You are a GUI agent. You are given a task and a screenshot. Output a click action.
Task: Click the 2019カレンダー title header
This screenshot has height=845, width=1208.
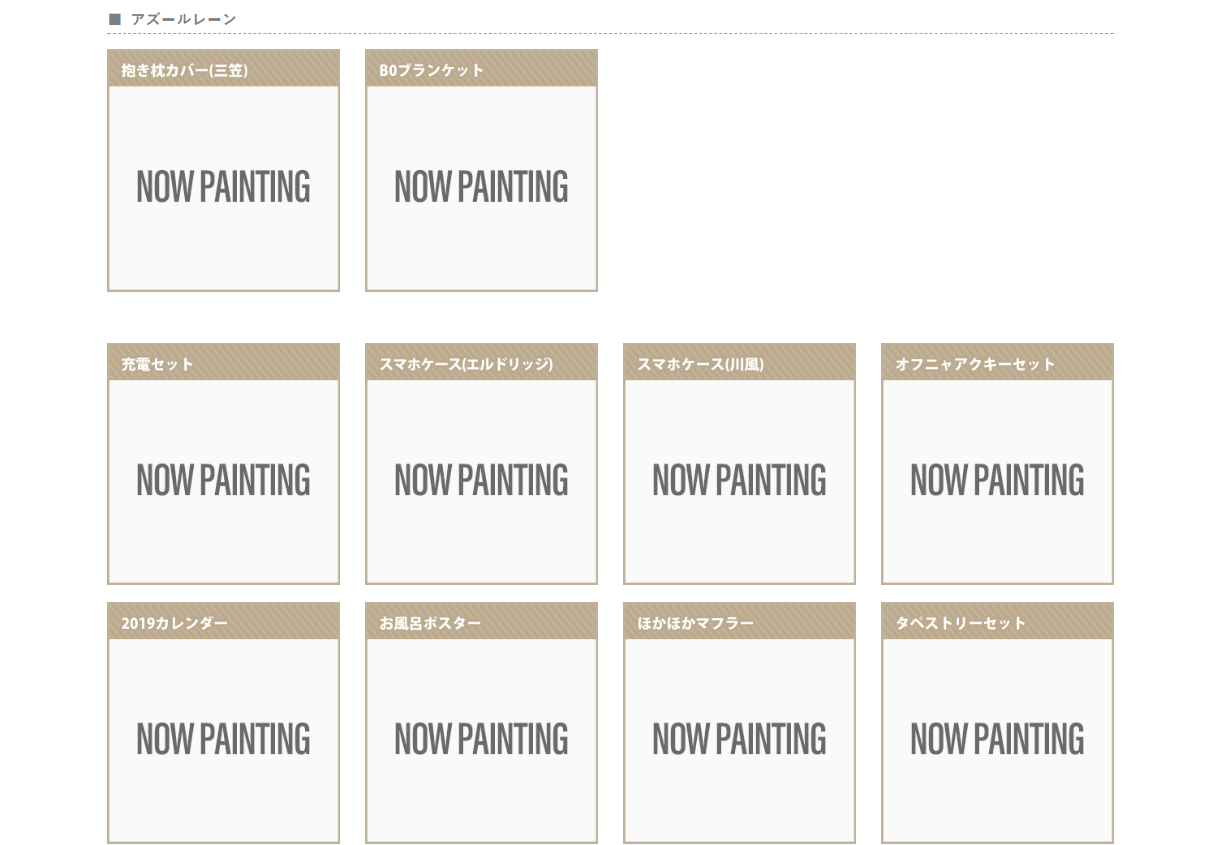(223, 622)
